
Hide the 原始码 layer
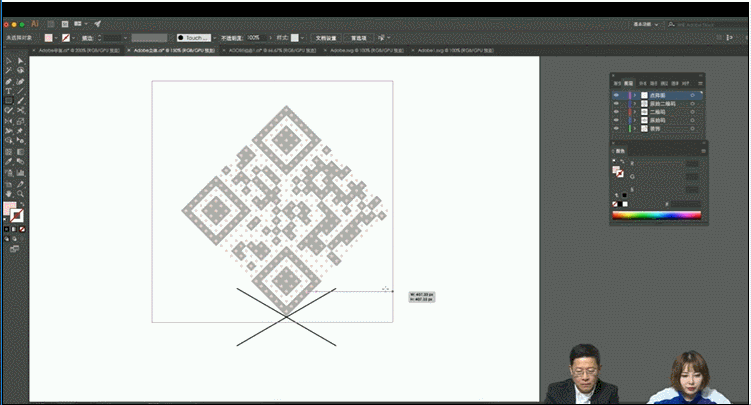point(616,120)
